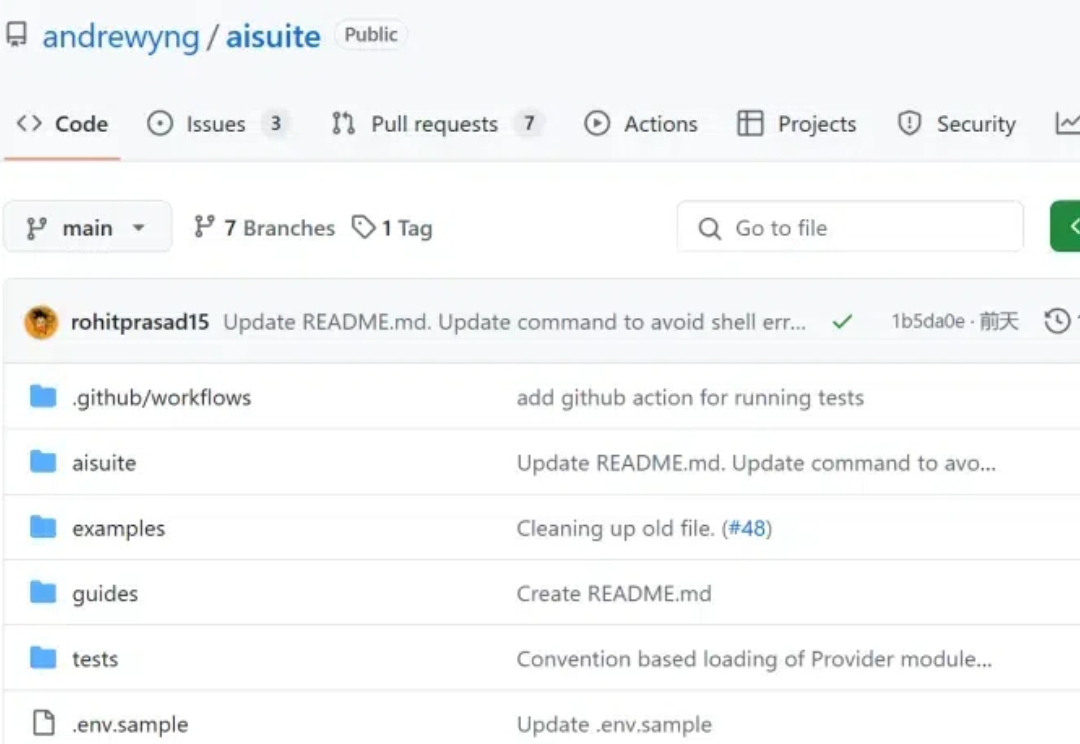Open the Security tab
Screen dimensions: 1080x744
click(x=957, y=124)
